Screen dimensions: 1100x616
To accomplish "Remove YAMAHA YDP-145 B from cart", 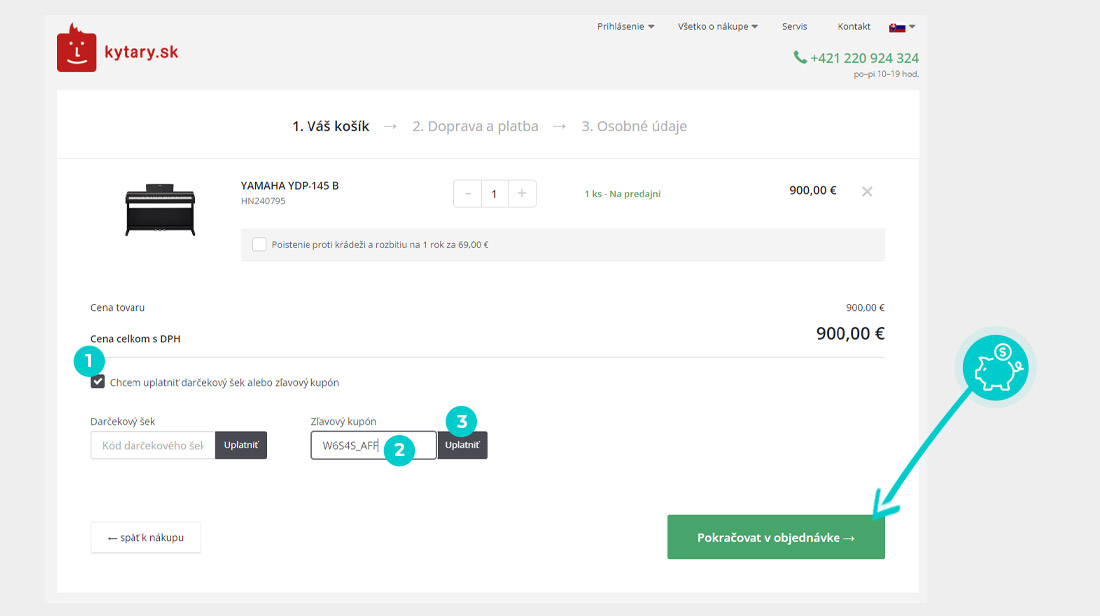I will (867, 192).
